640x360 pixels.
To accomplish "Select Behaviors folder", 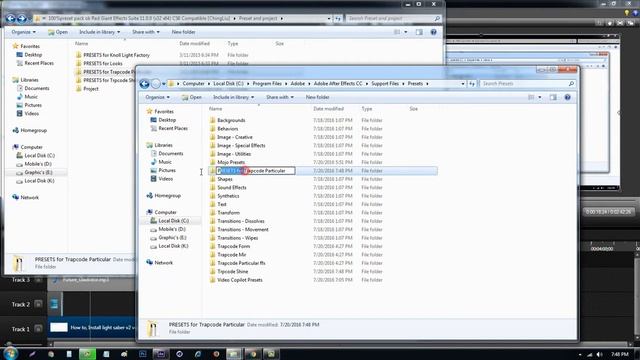I will [x=227, y=129].
